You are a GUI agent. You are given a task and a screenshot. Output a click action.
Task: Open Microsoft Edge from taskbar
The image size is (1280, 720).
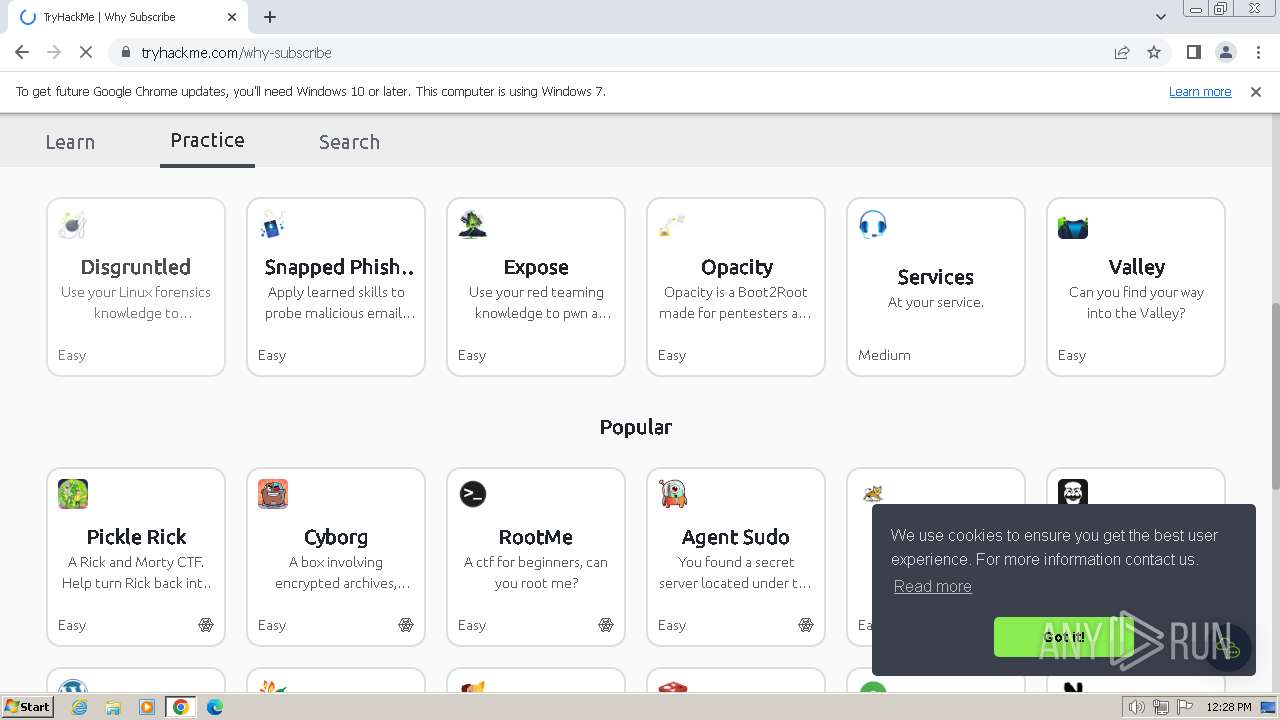click(214, 707)
